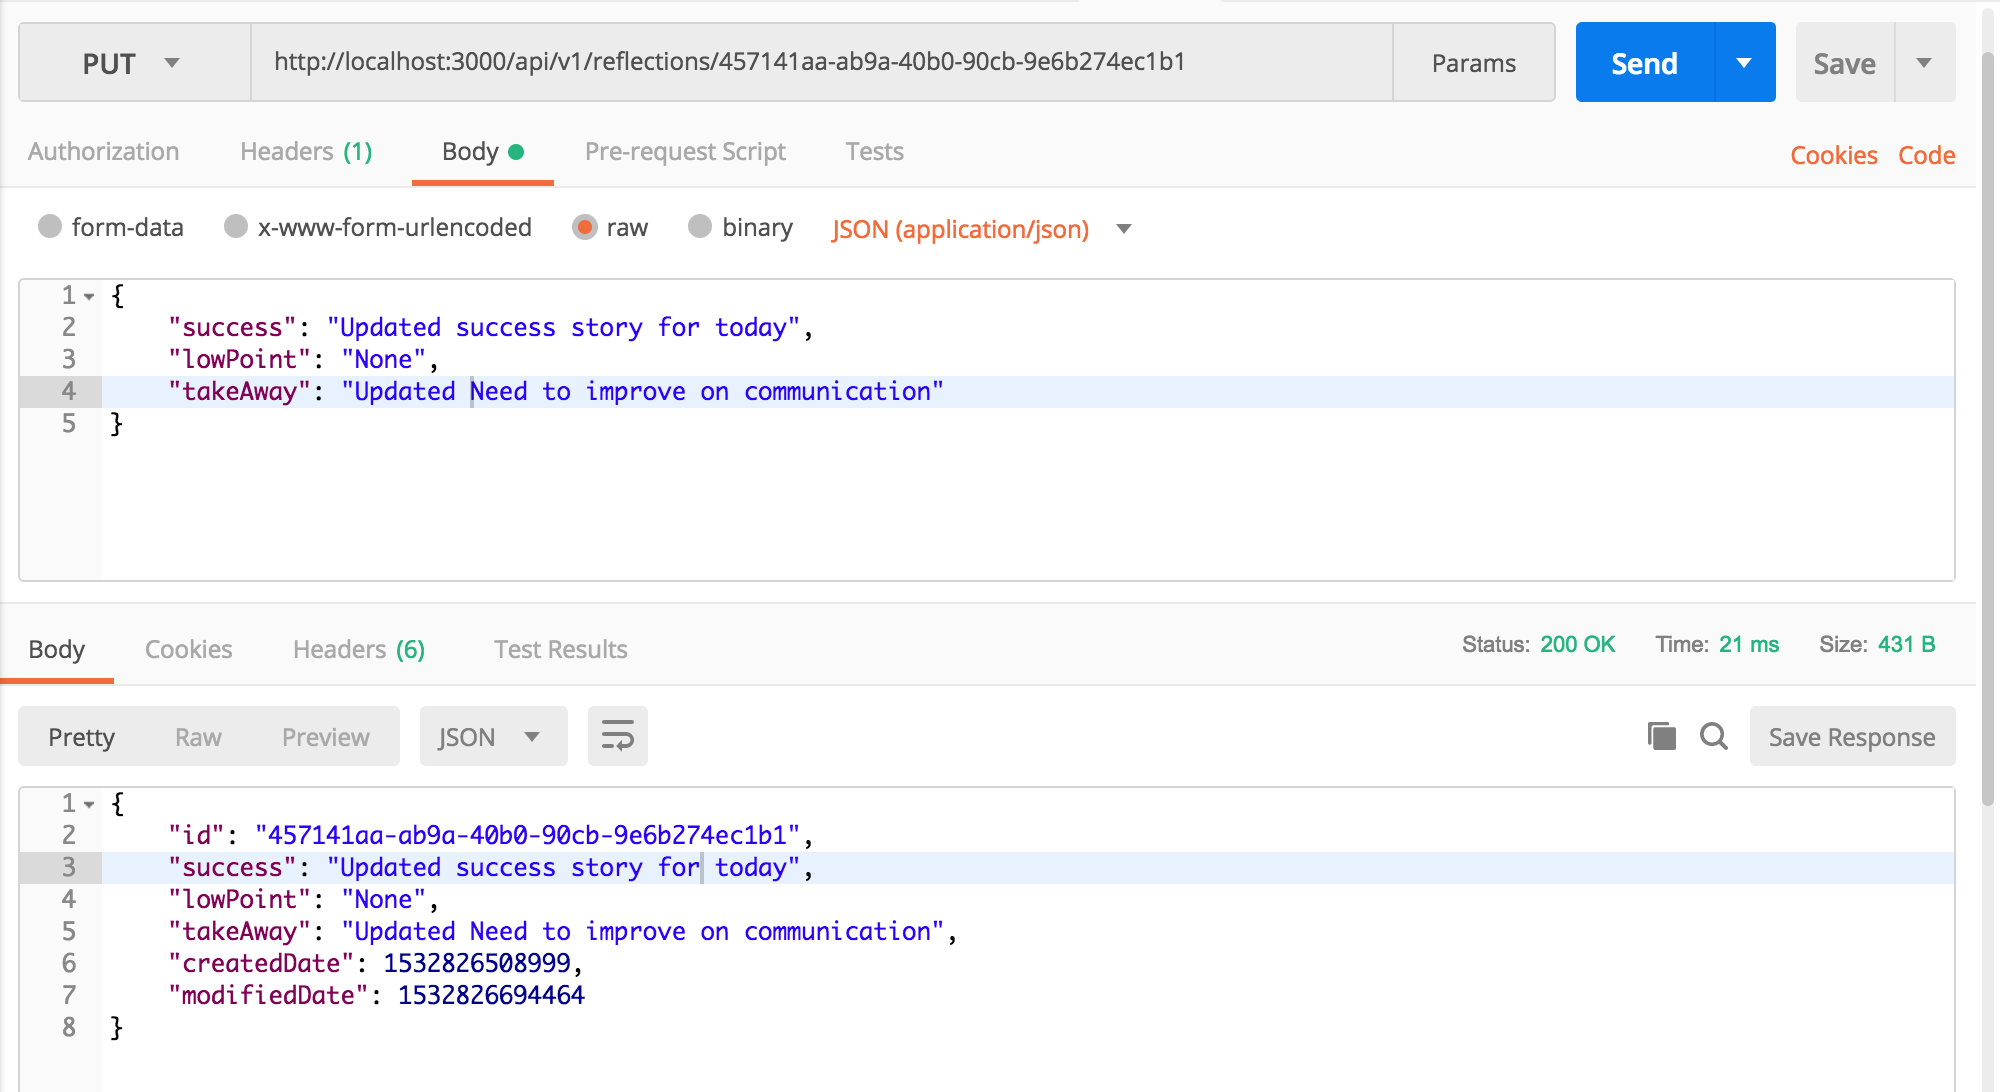Toggle the wrap lines icon button
Viewport: 2000px width, 1092px height.
tap(617, 737)
